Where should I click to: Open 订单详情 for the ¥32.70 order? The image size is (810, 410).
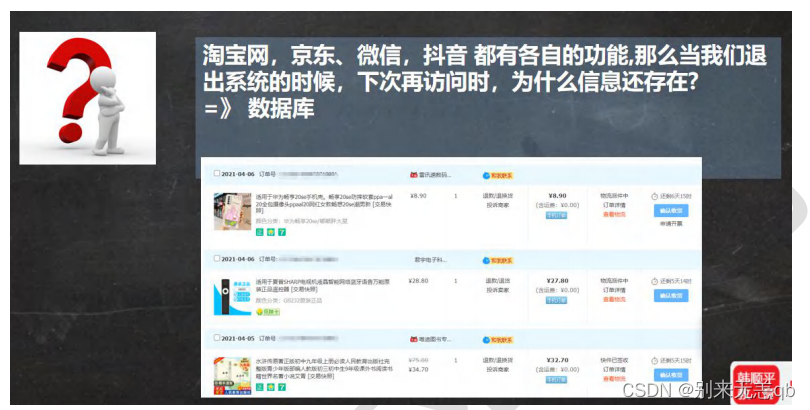pyautogui.click(x=614, y=369)
